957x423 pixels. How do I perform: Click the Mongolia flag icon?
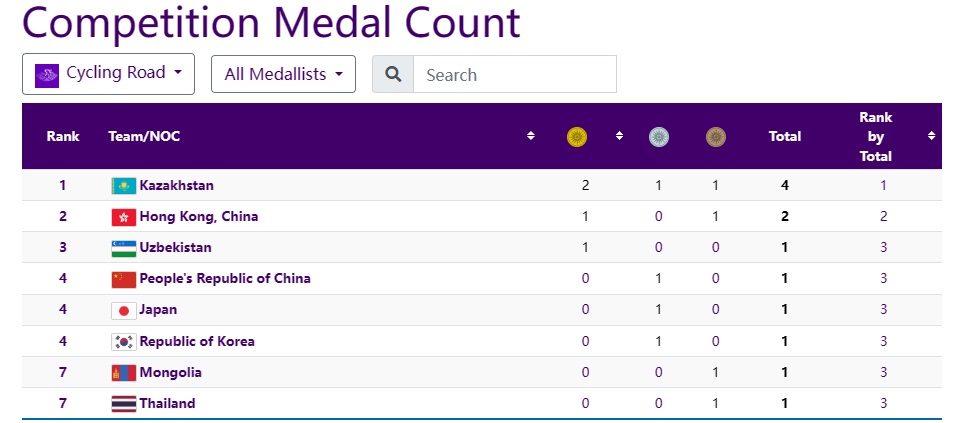123,373
